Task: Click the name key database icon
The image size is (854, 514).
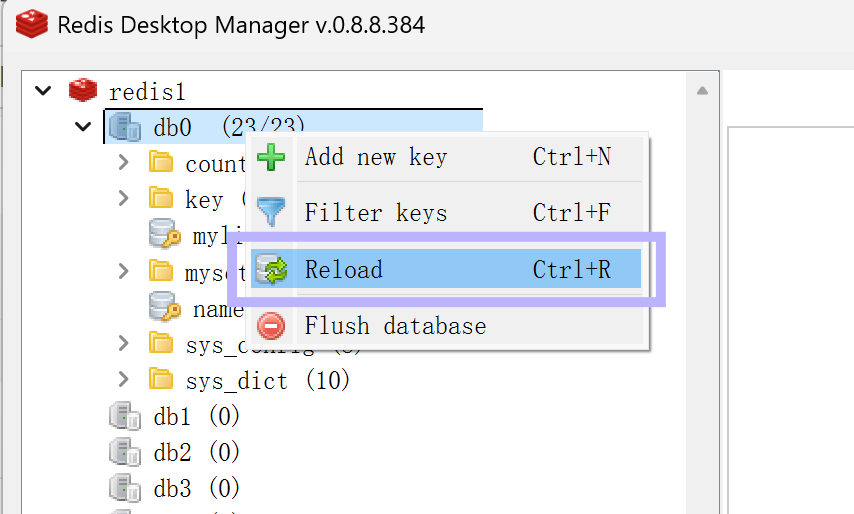Action: (x=164, y=307)
